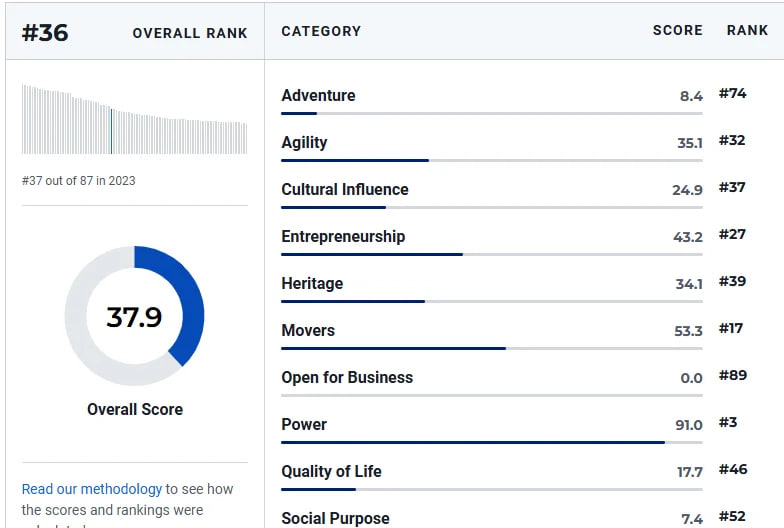
Task: Select the Power category label
Action: click(x=304, y=424)
